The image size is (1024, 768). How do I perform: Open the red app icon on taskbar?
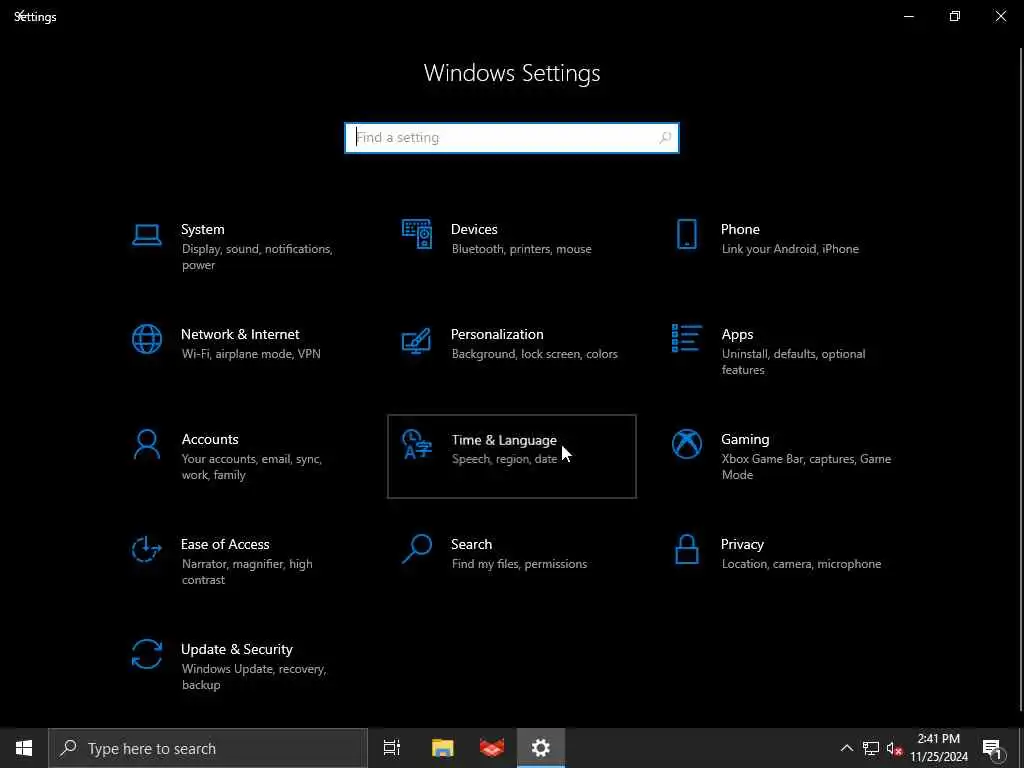492,748
